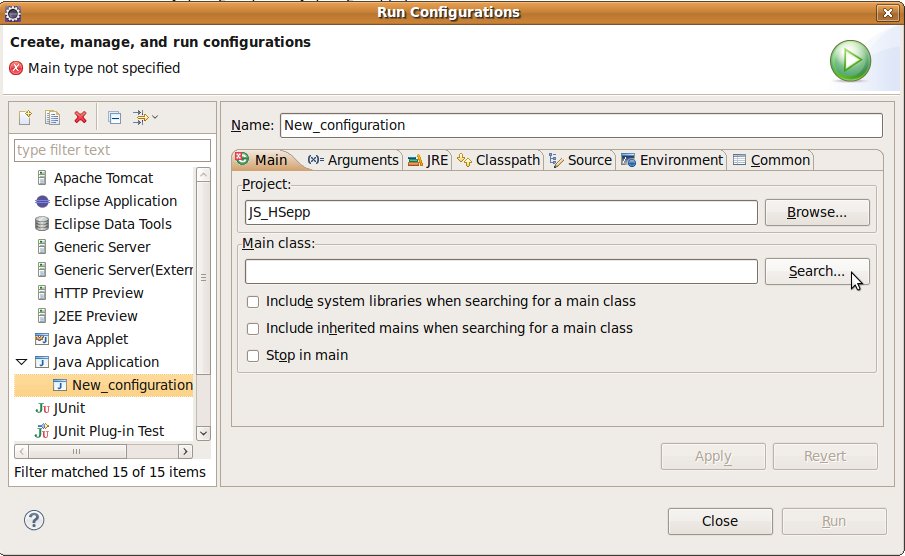
Task: Select New_configuration in the tree
Action: 132,385
